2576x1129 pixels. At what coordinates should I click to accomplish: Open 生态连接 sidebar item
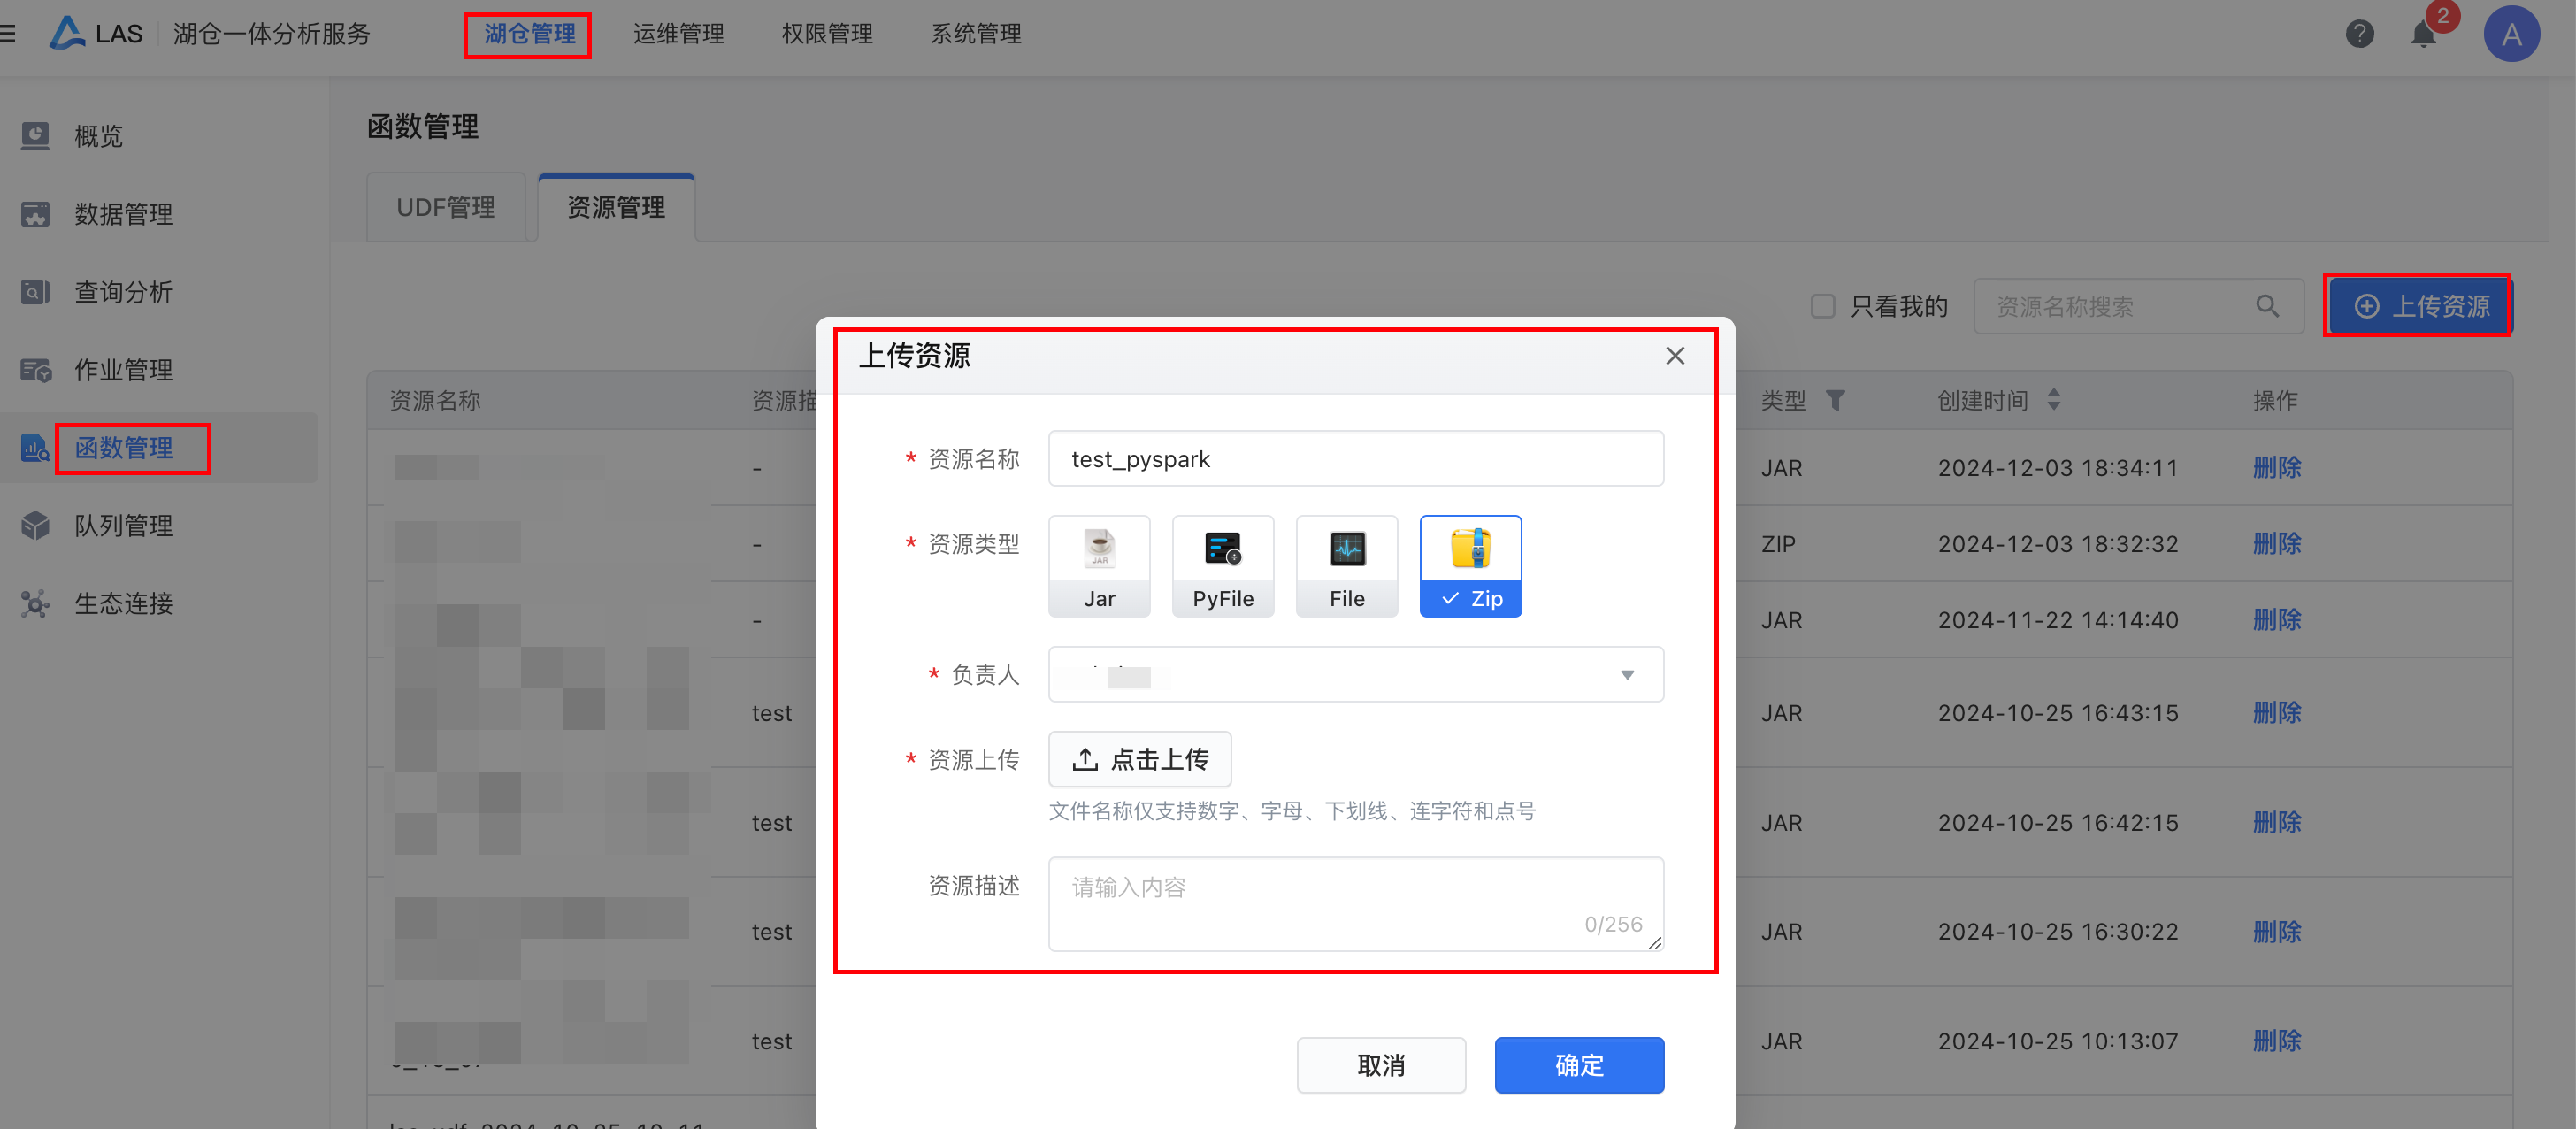123,603
